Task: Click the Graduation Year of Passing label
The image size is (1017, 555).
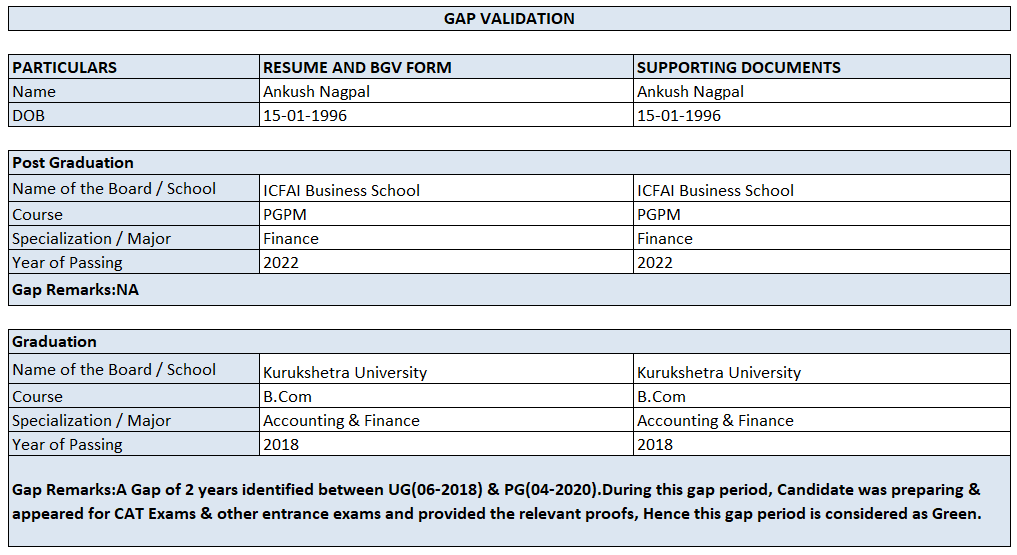Action: click(68, 444)
